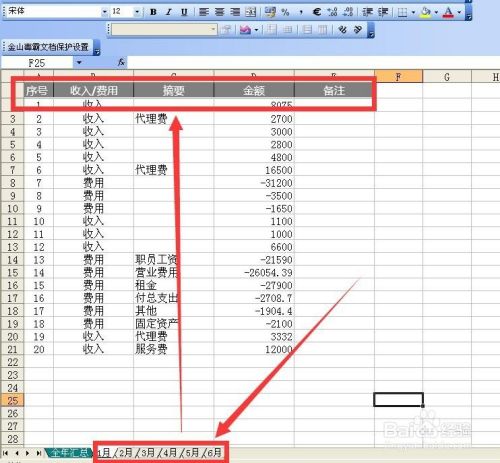The image size is (500, 463).
Task: Switch to 2月 sheet tab
Action: tap(126, 453)
